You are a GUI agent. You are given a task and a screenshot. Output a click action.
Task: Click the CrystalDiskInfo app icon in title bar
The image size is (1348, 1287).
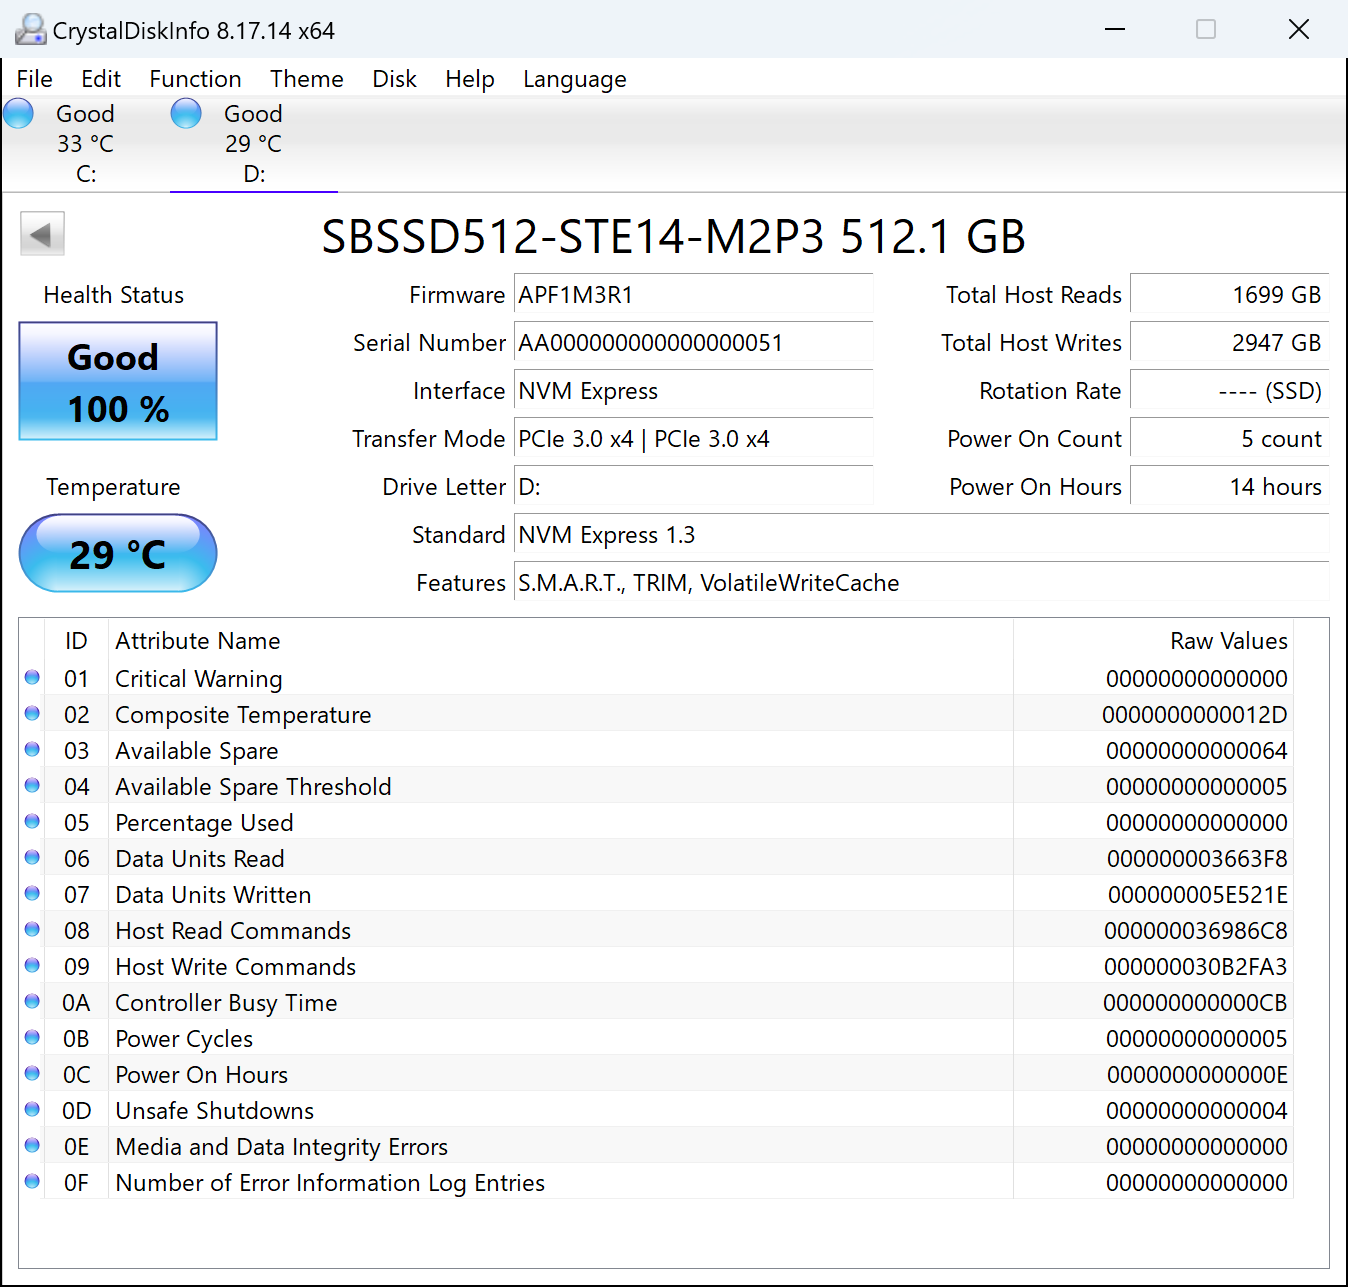tap(30, 30)
